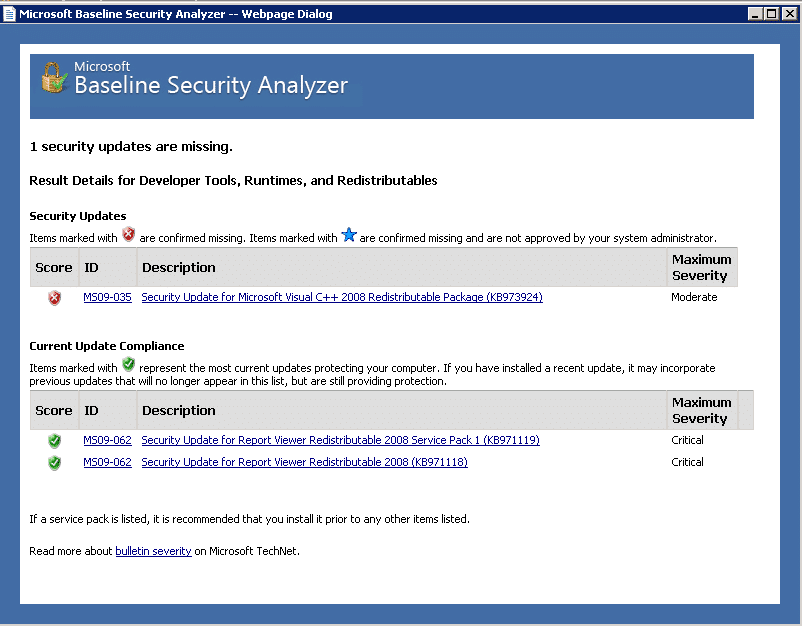Click the dialog page icon in title bar

[x=10, y=14]
